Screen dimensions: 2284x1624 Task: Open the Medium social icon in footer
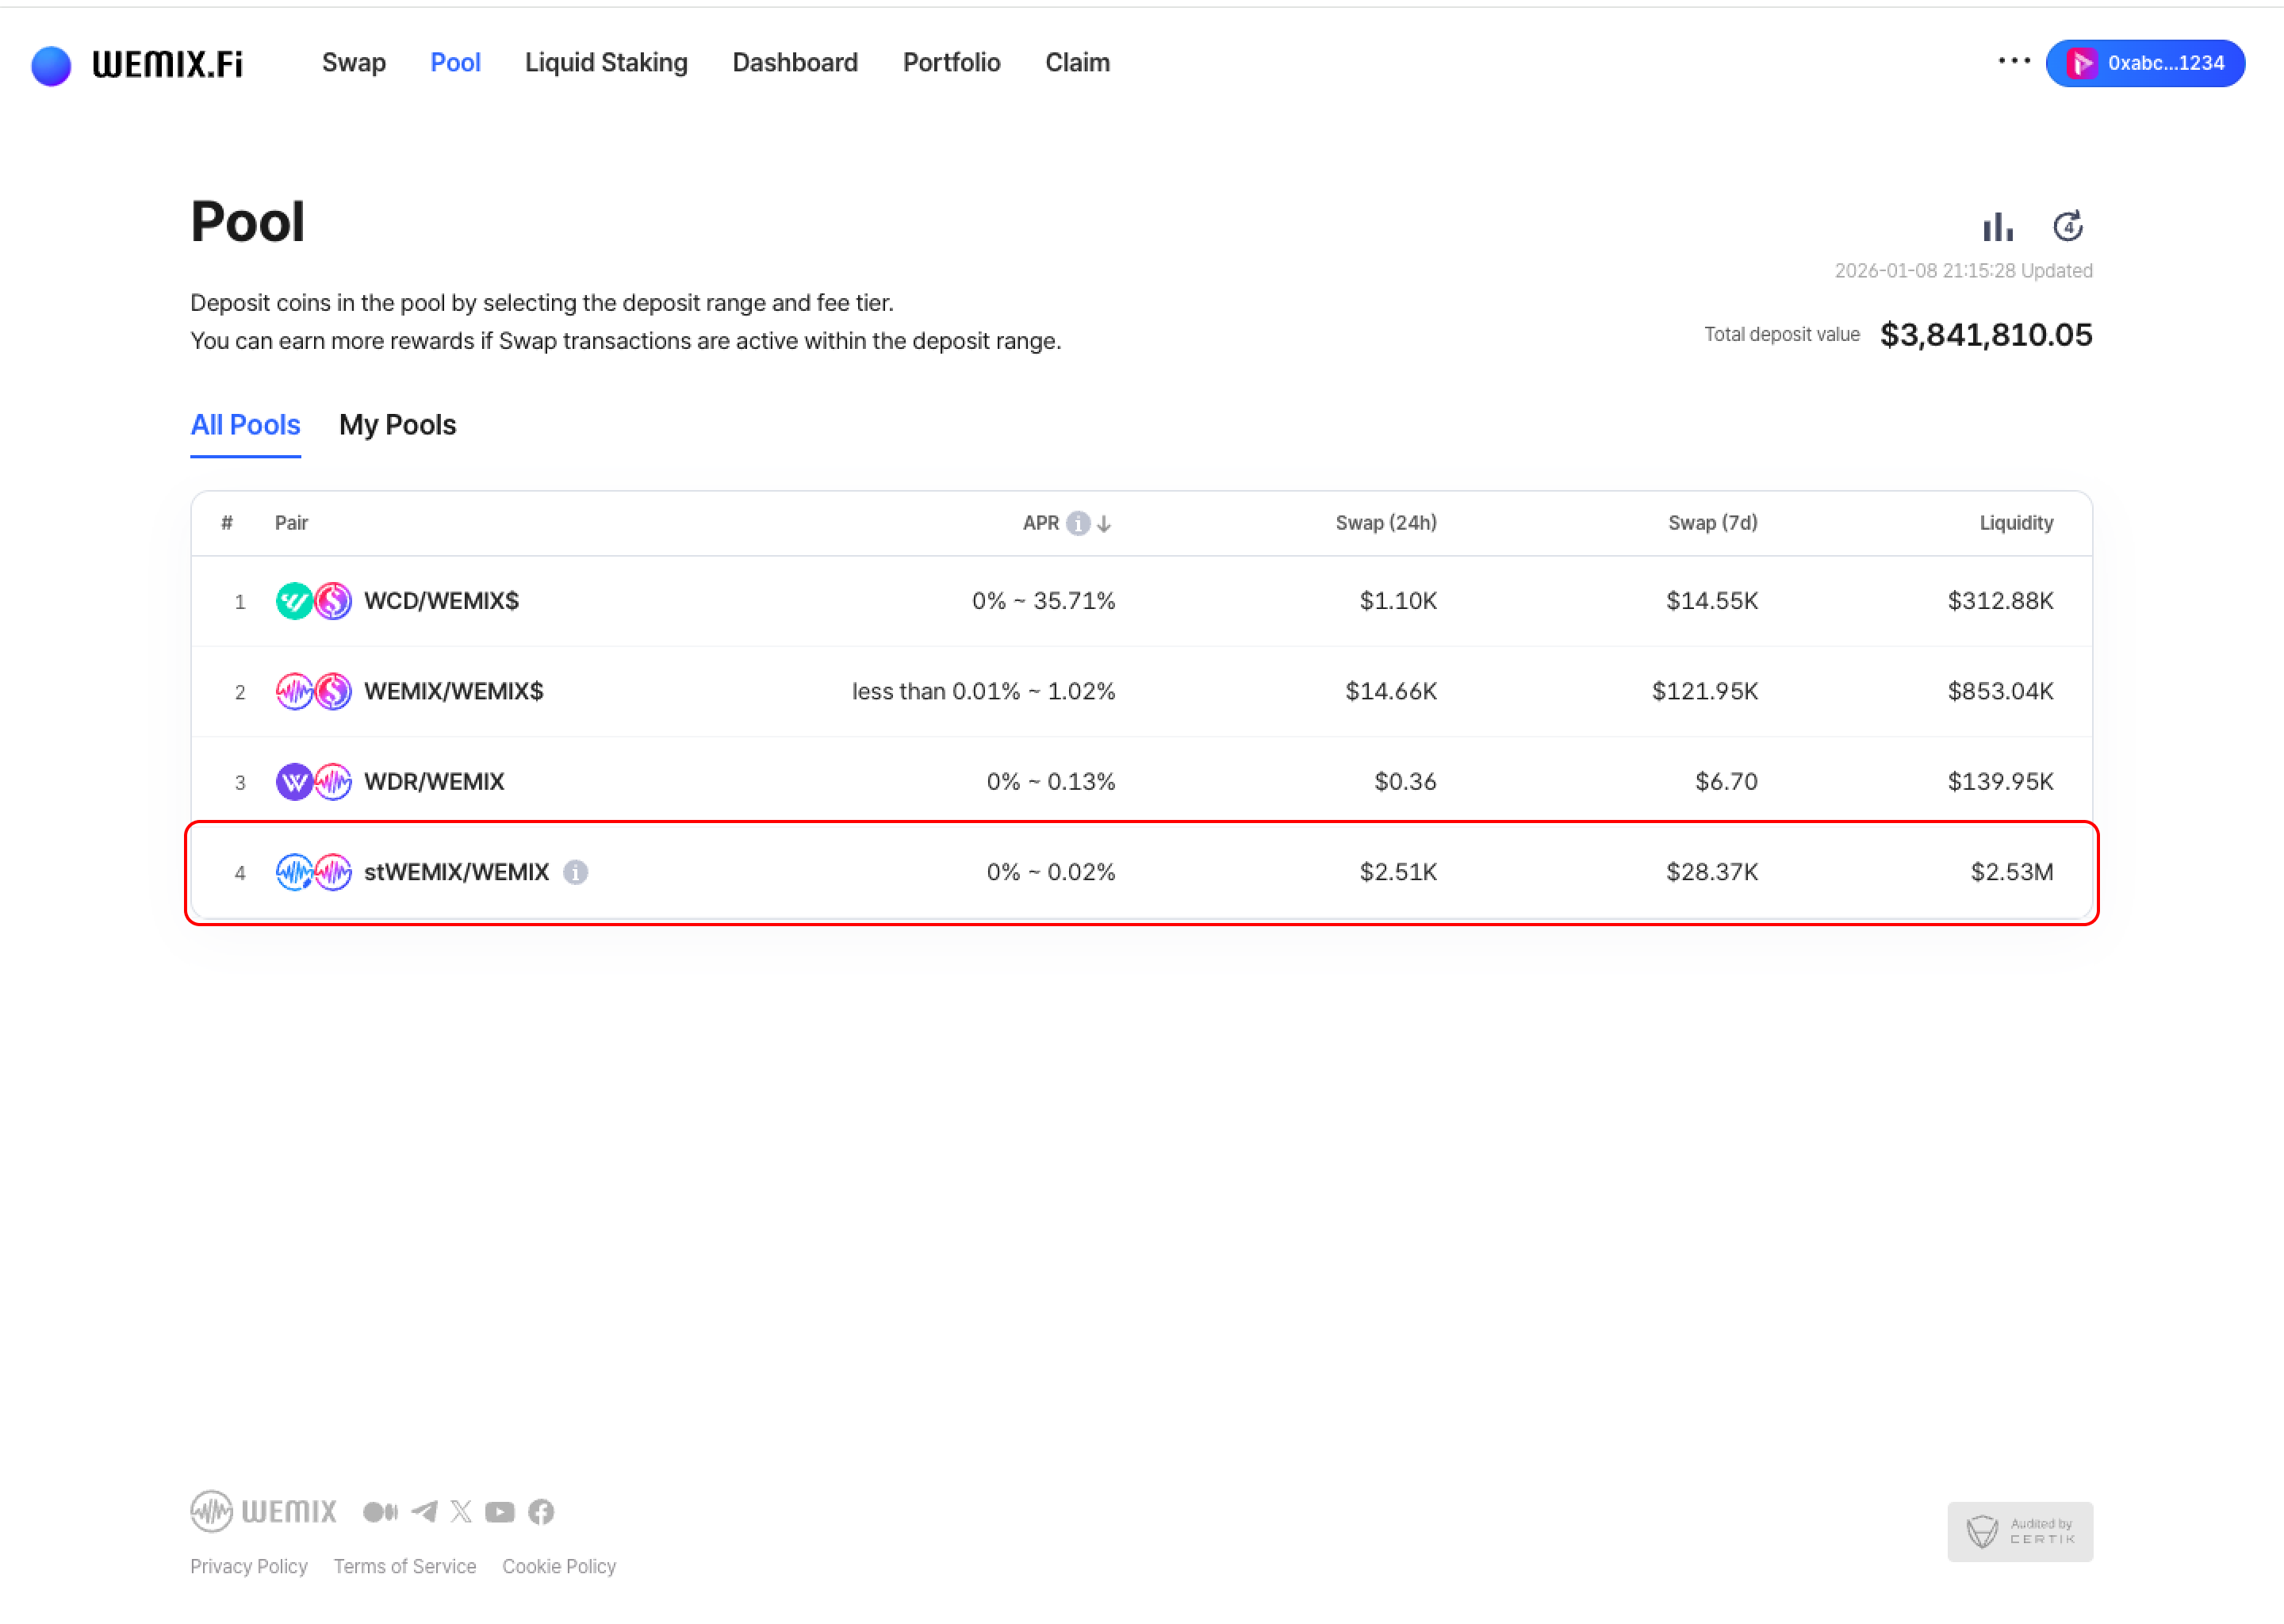pos(380,1511)
